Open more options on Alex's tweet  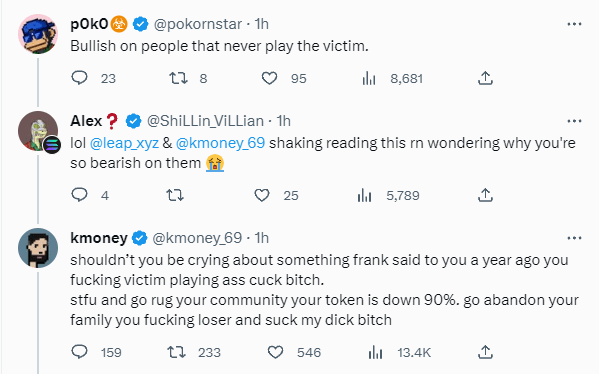pos(574,121)
